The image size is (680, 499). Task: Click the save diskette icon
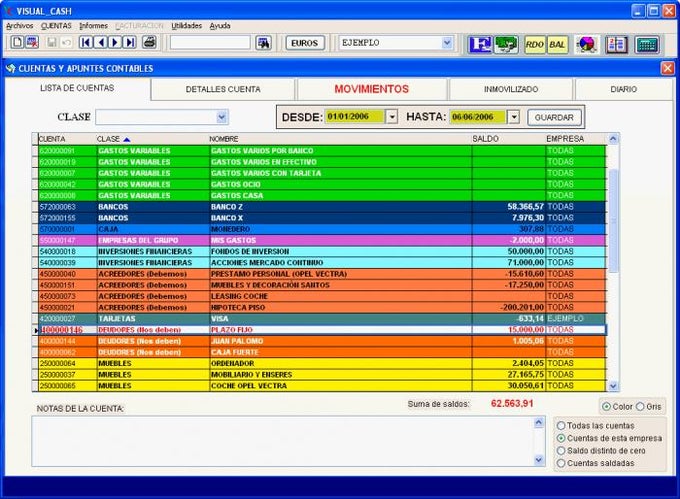(x=52, y=42)
